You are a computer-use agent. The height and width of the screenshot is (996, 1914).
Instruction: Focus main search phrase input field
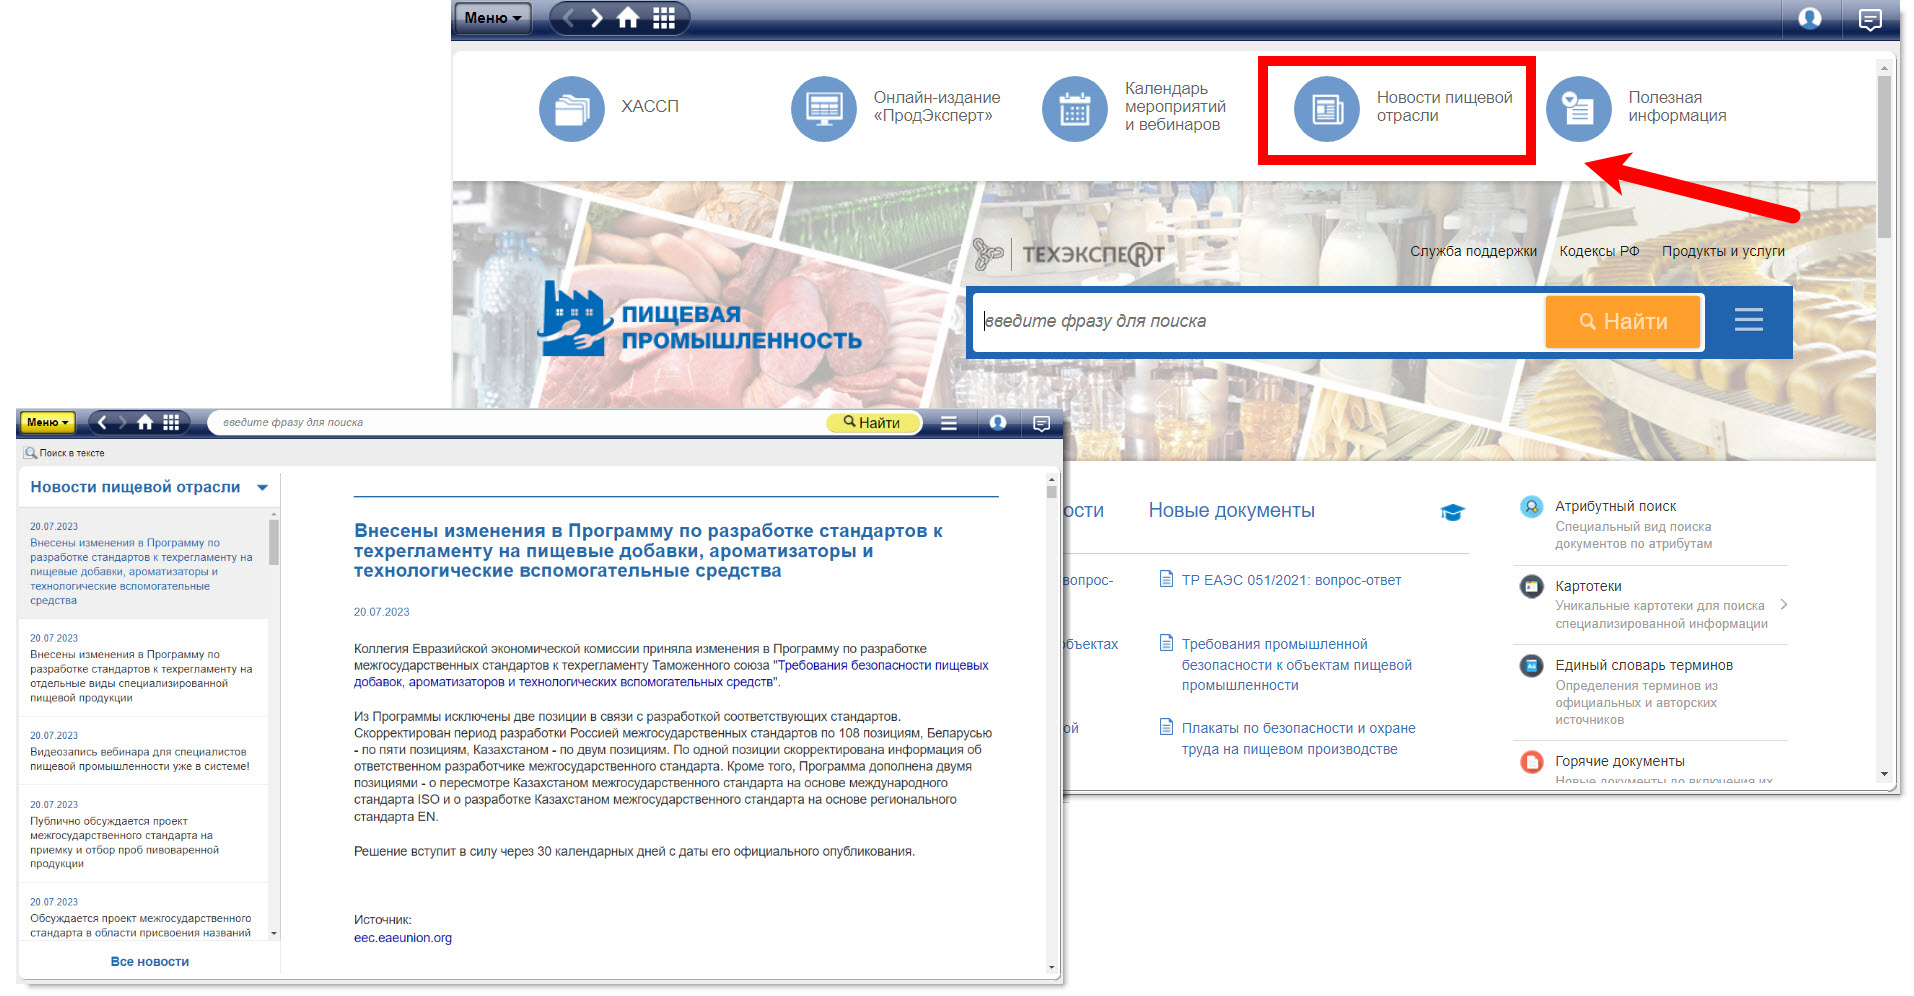[x=1258, y=322]
